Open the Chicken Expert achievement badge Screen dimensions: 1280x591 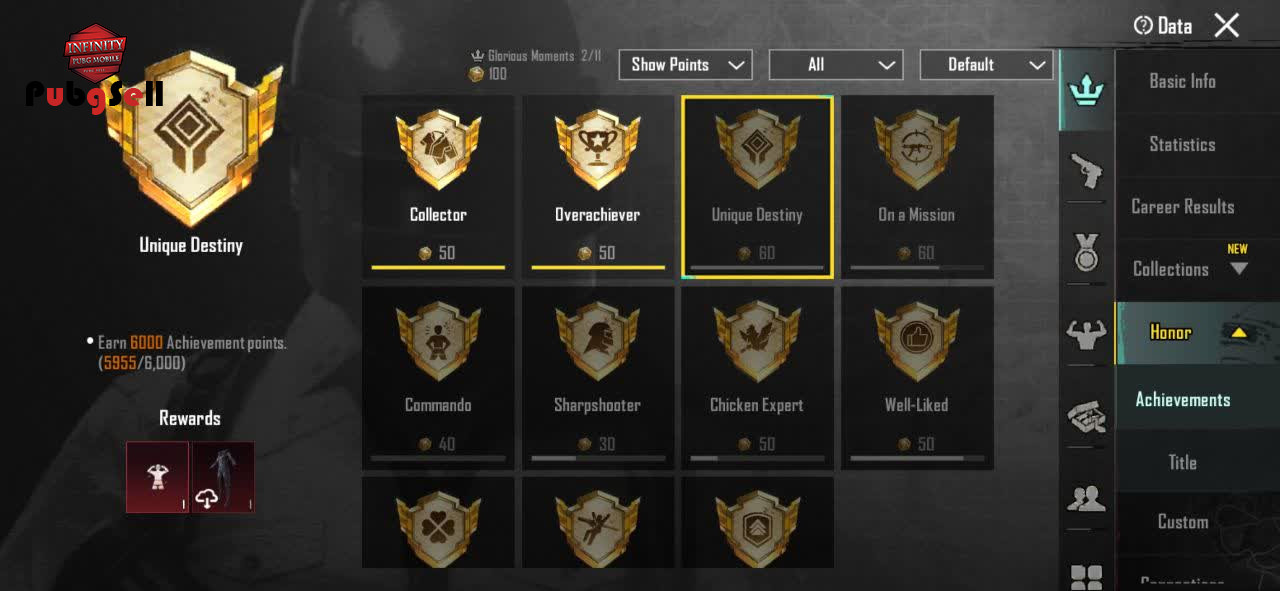point(757,378)
